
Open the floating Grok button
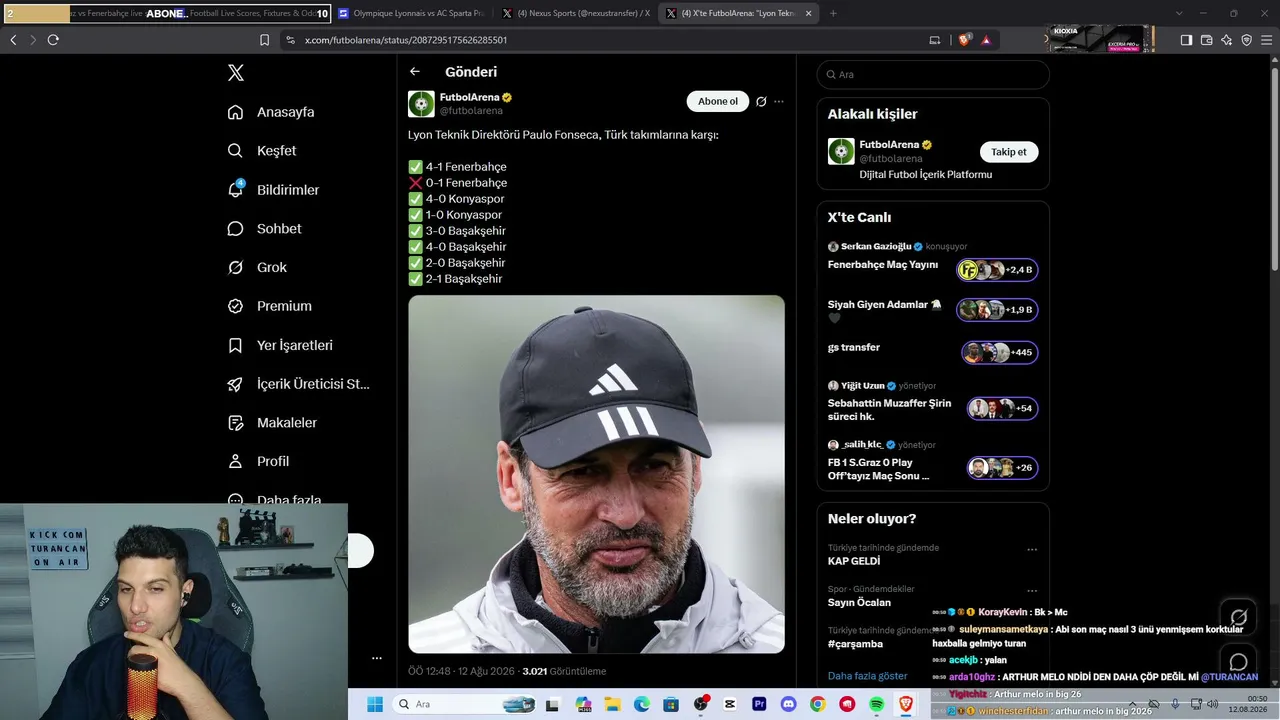[1238, 617]
